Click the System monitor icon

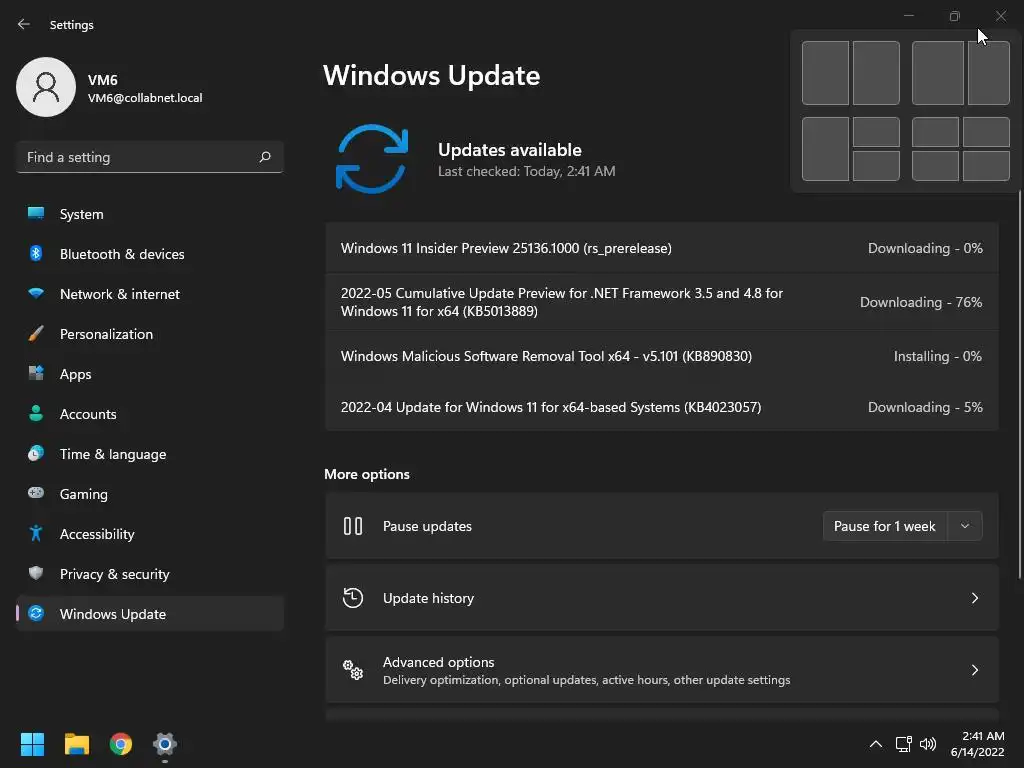tap(36, 213)
